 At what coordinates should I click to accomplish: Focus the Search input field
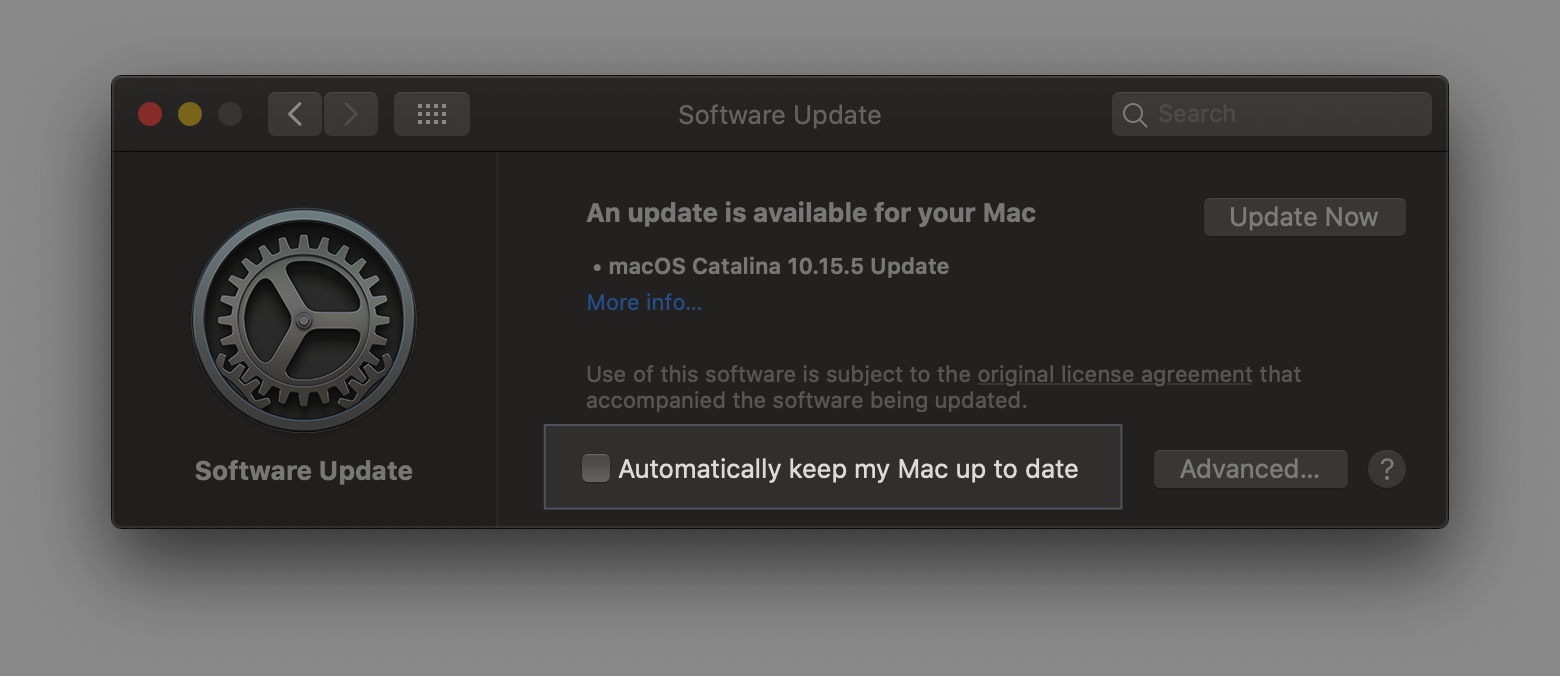coord(1271,114)
